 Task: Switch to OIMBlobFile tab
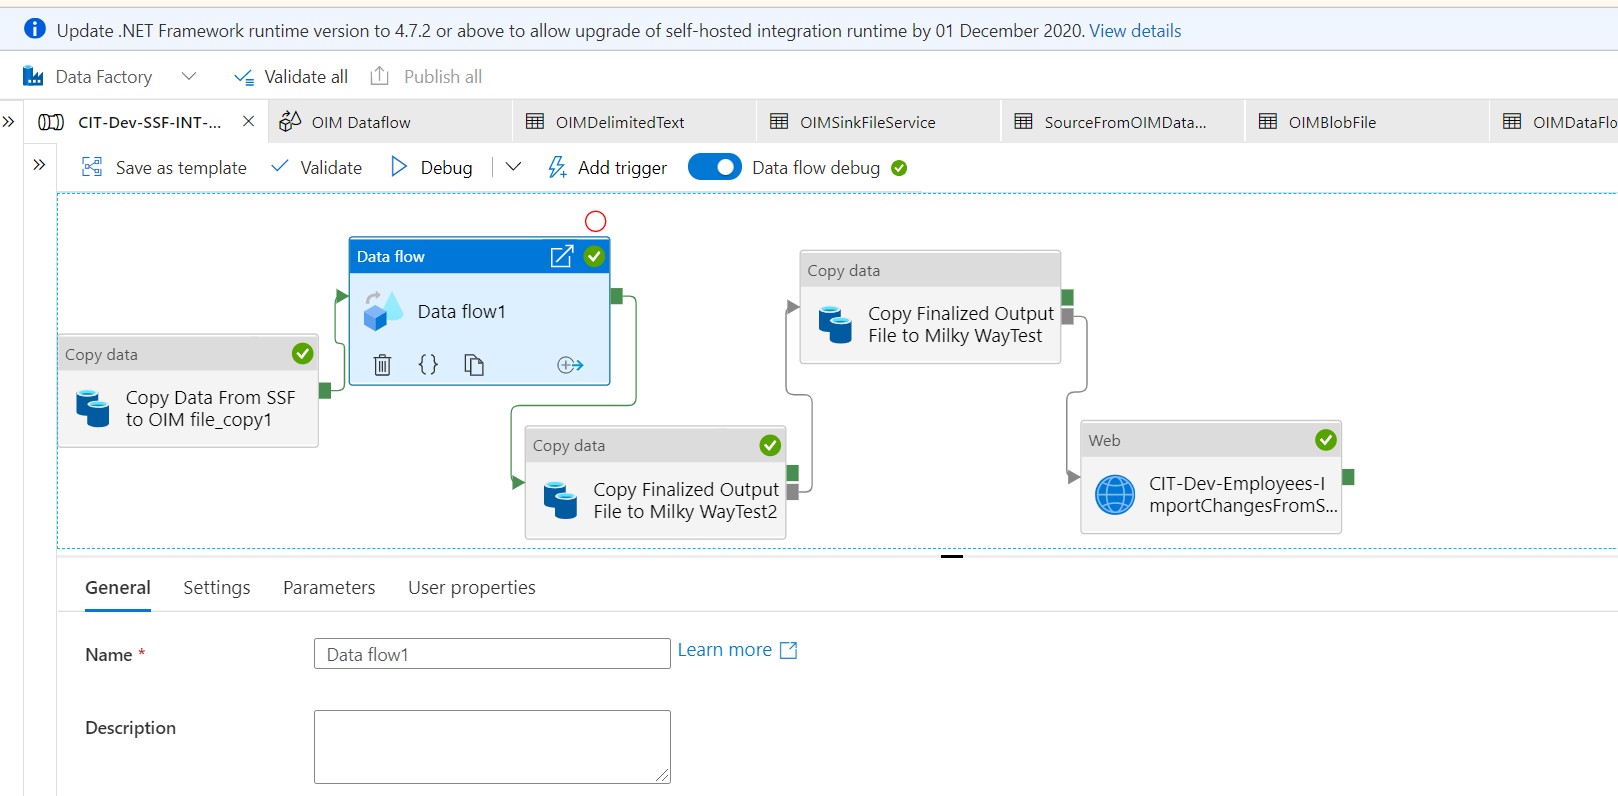[x=1367, y=122]
